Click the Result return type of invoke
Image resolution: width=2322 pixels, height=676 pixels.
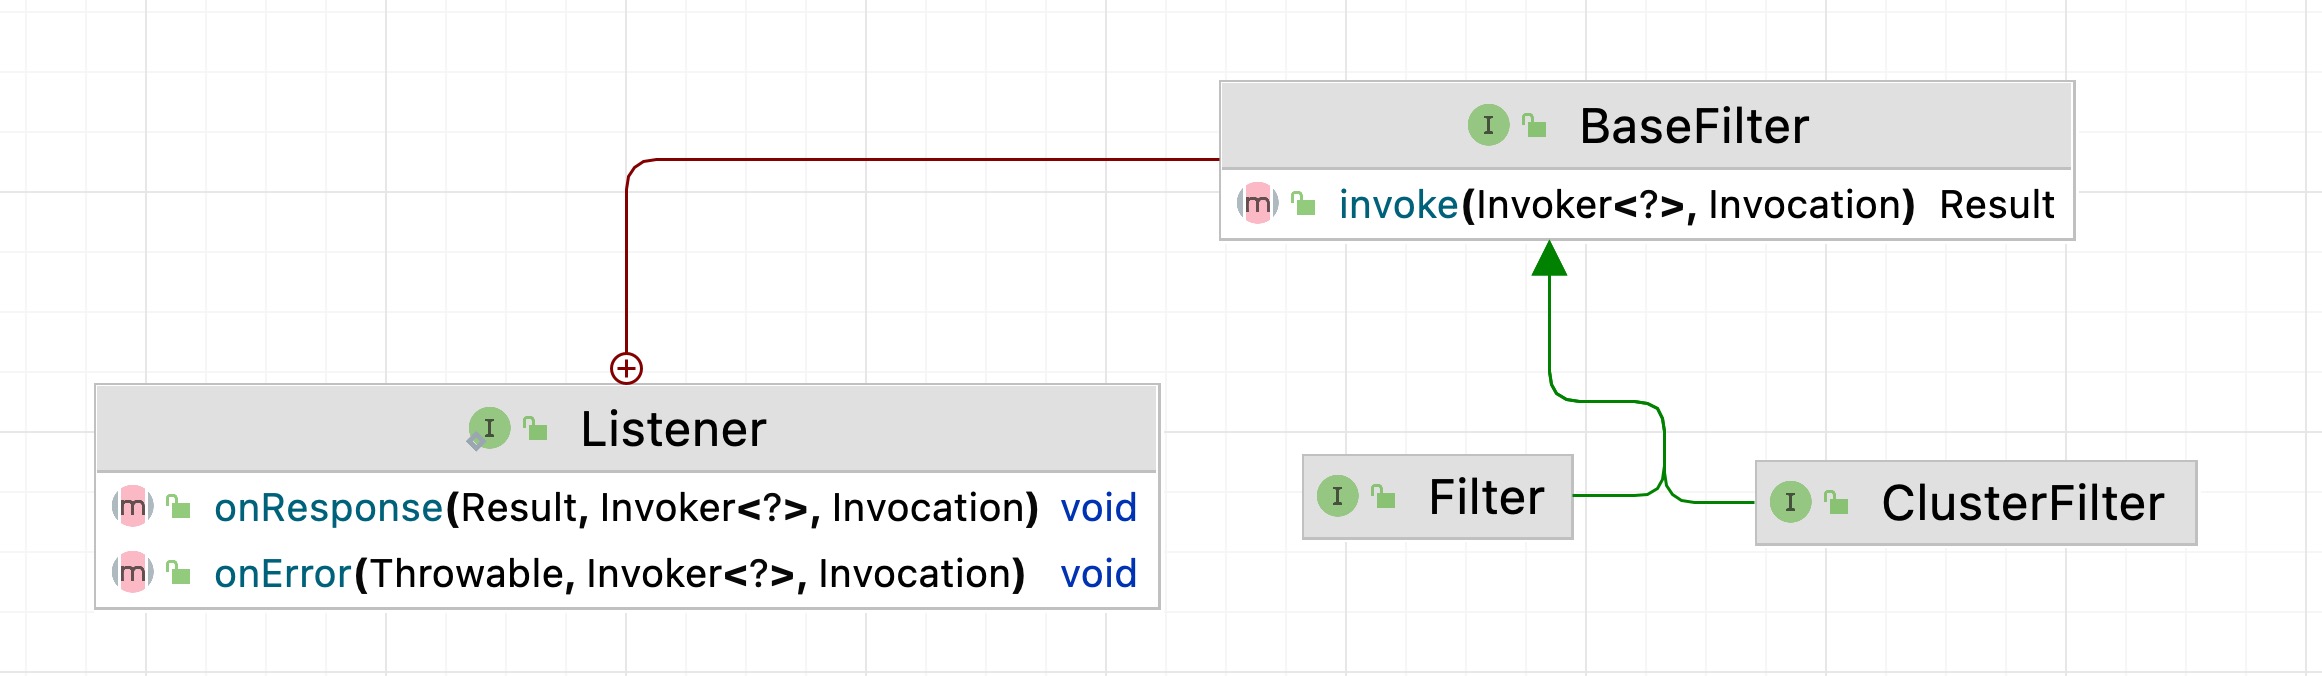click(x=1996, y=205)
